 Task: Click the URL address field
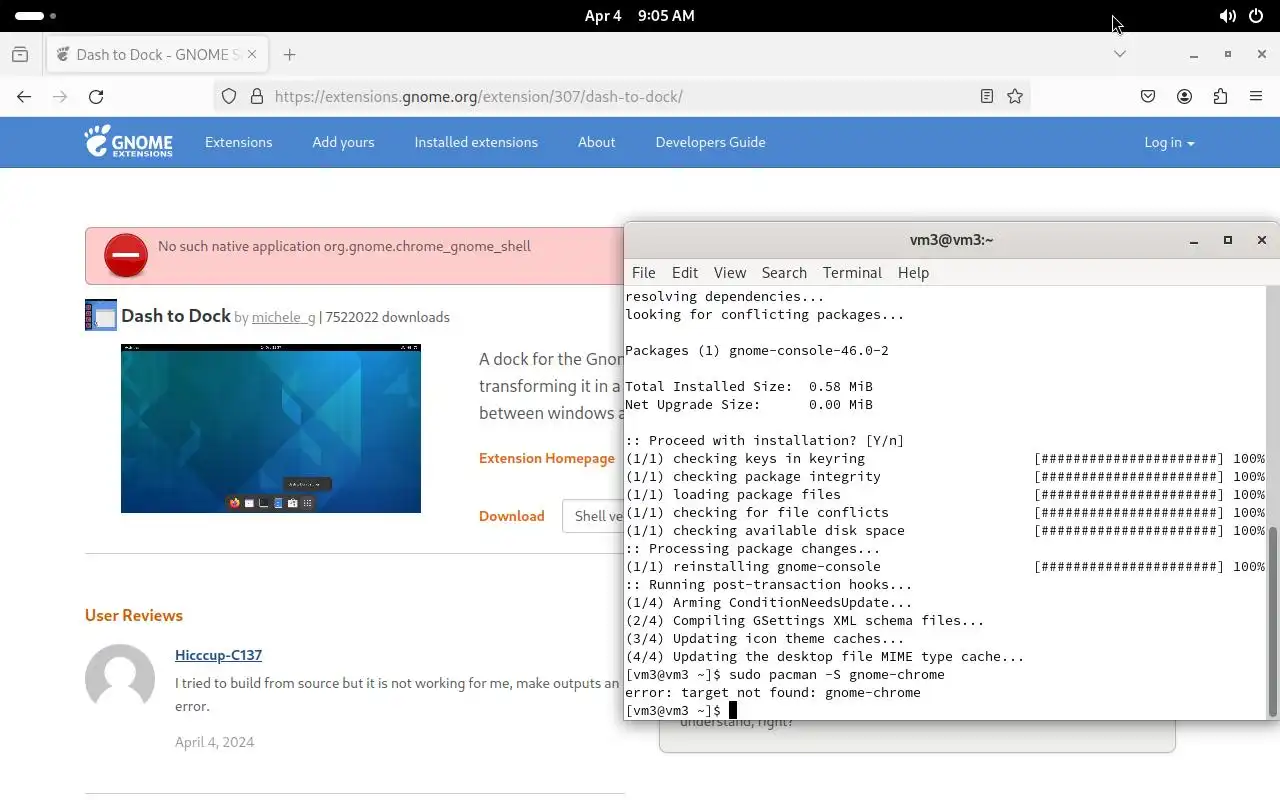[620, 97]
